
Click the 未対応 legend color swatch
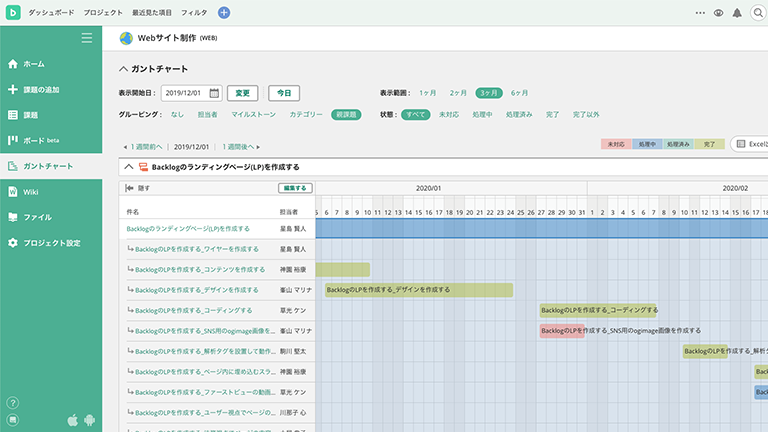(x=616, y=144)
